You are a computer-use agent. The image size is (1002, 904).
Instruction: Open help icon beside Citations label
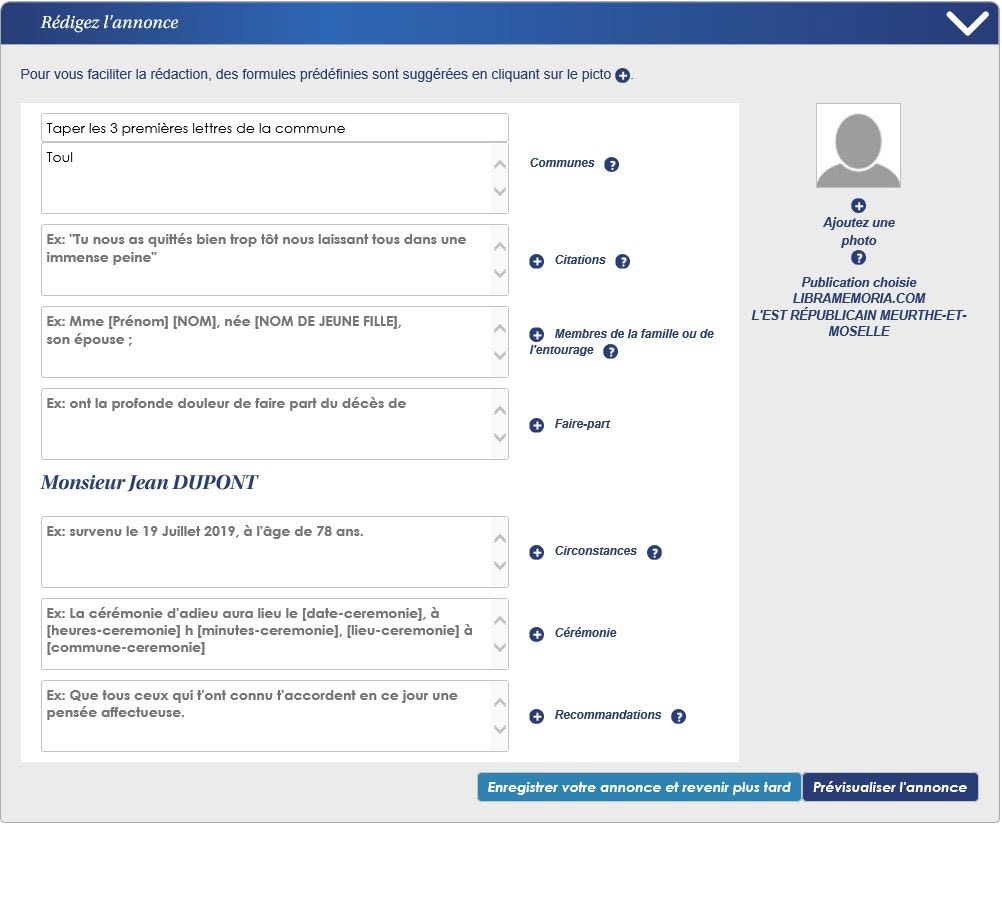[x=622, y=262]
